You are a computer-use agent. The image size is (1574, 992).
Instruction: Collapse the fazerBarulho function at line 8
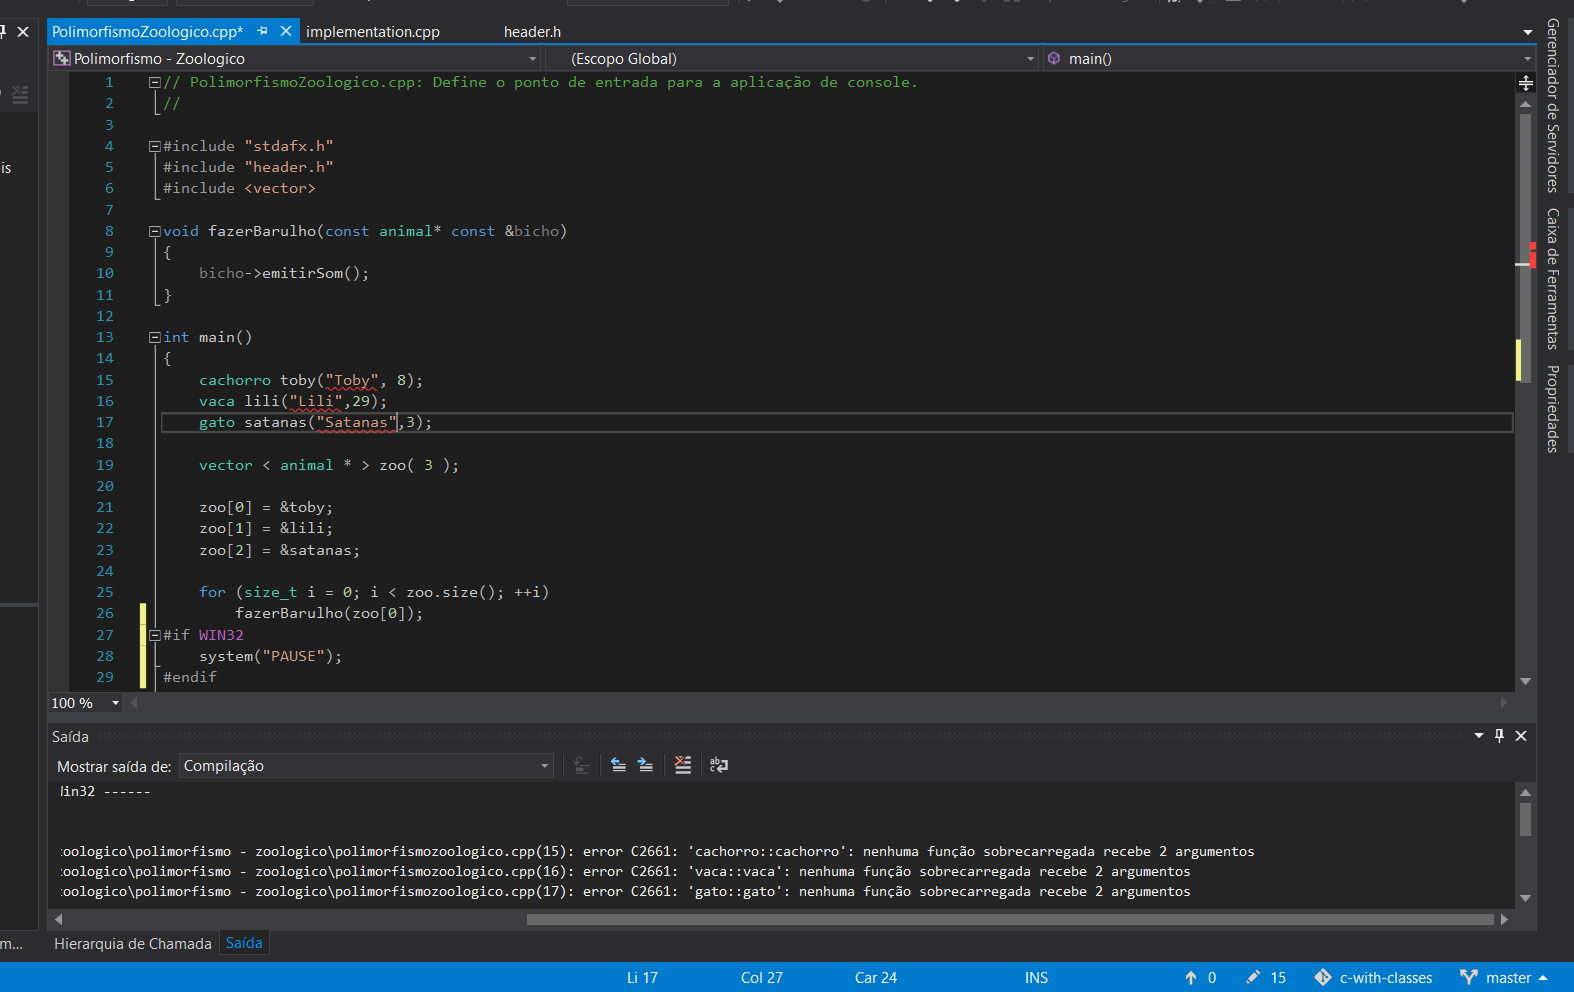(x=155, y=231)
